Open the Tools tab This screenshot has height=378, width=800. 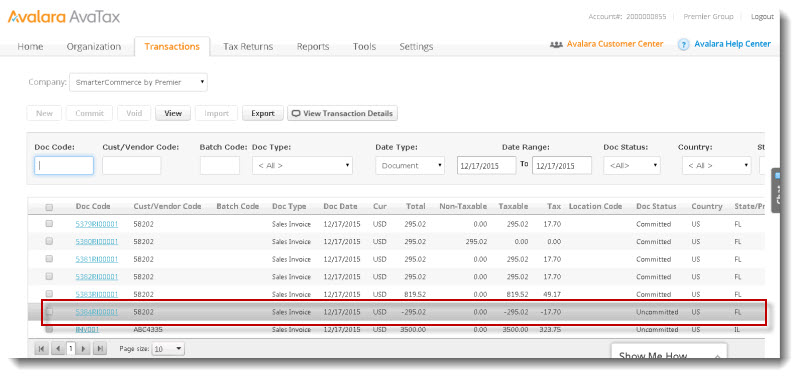coord(364,46)
